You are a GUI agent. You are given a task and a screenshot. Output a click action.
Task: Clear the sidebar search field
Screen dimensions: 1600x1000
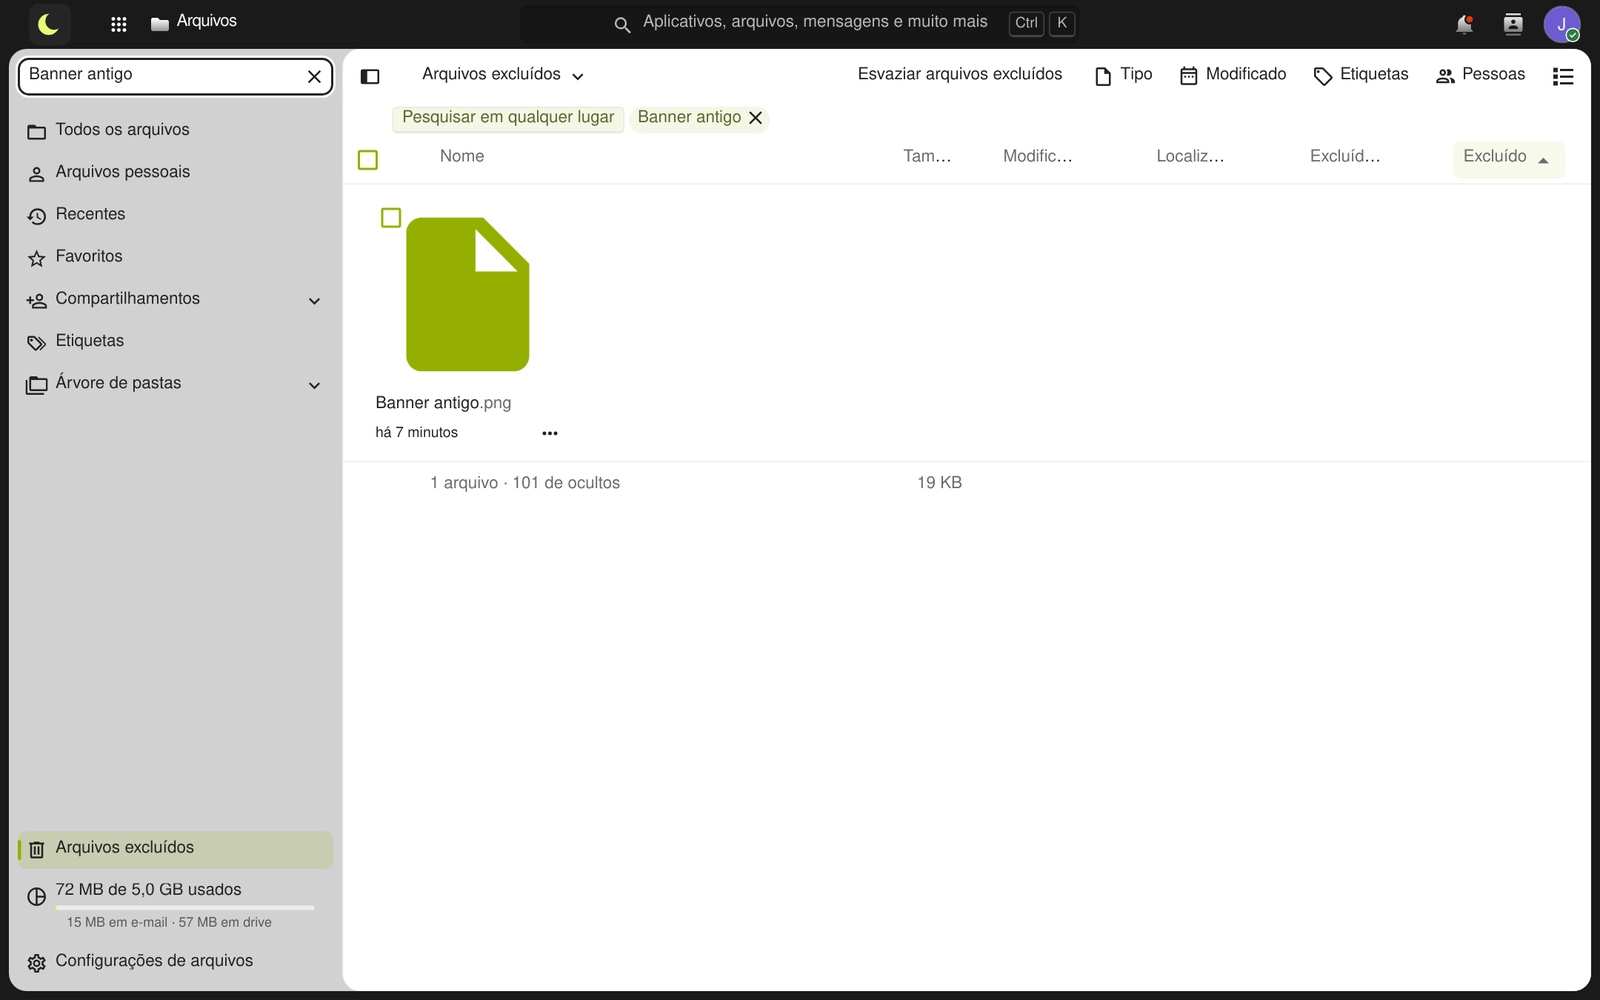[x=314, y=76]
